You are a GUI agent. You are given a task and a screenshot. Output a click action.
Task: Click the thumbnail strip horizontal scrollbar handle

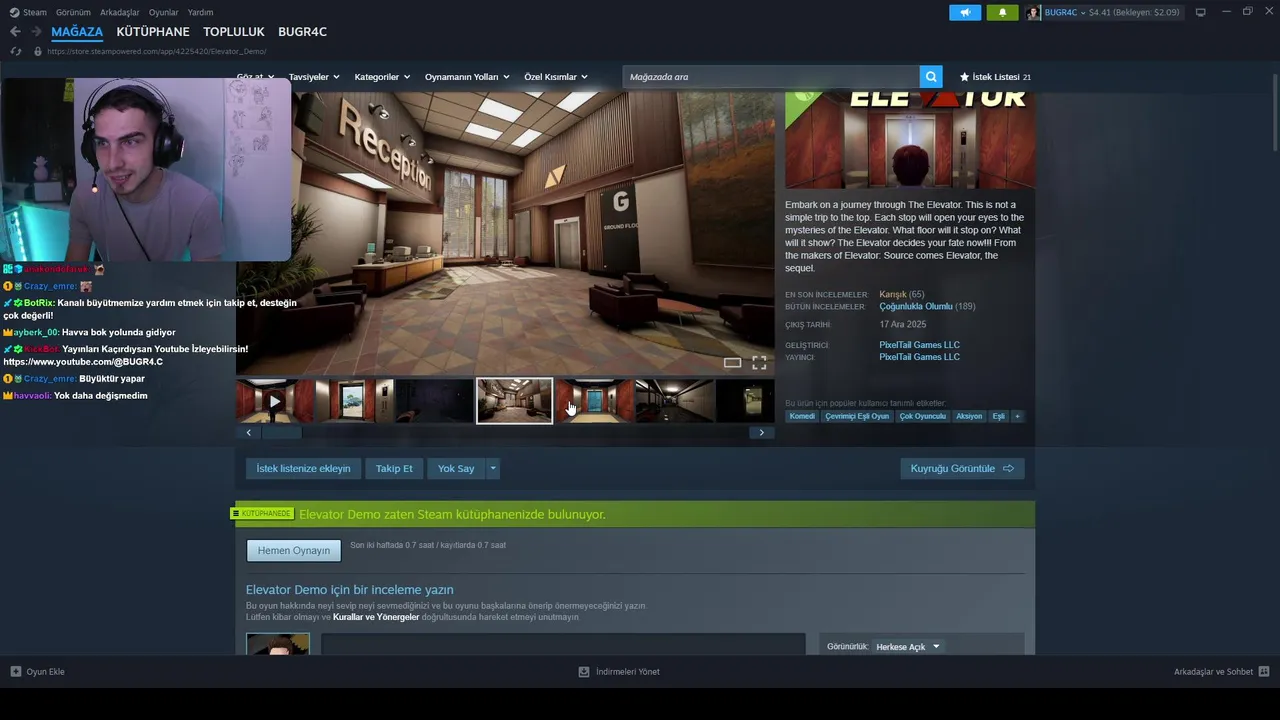[281, 432]
